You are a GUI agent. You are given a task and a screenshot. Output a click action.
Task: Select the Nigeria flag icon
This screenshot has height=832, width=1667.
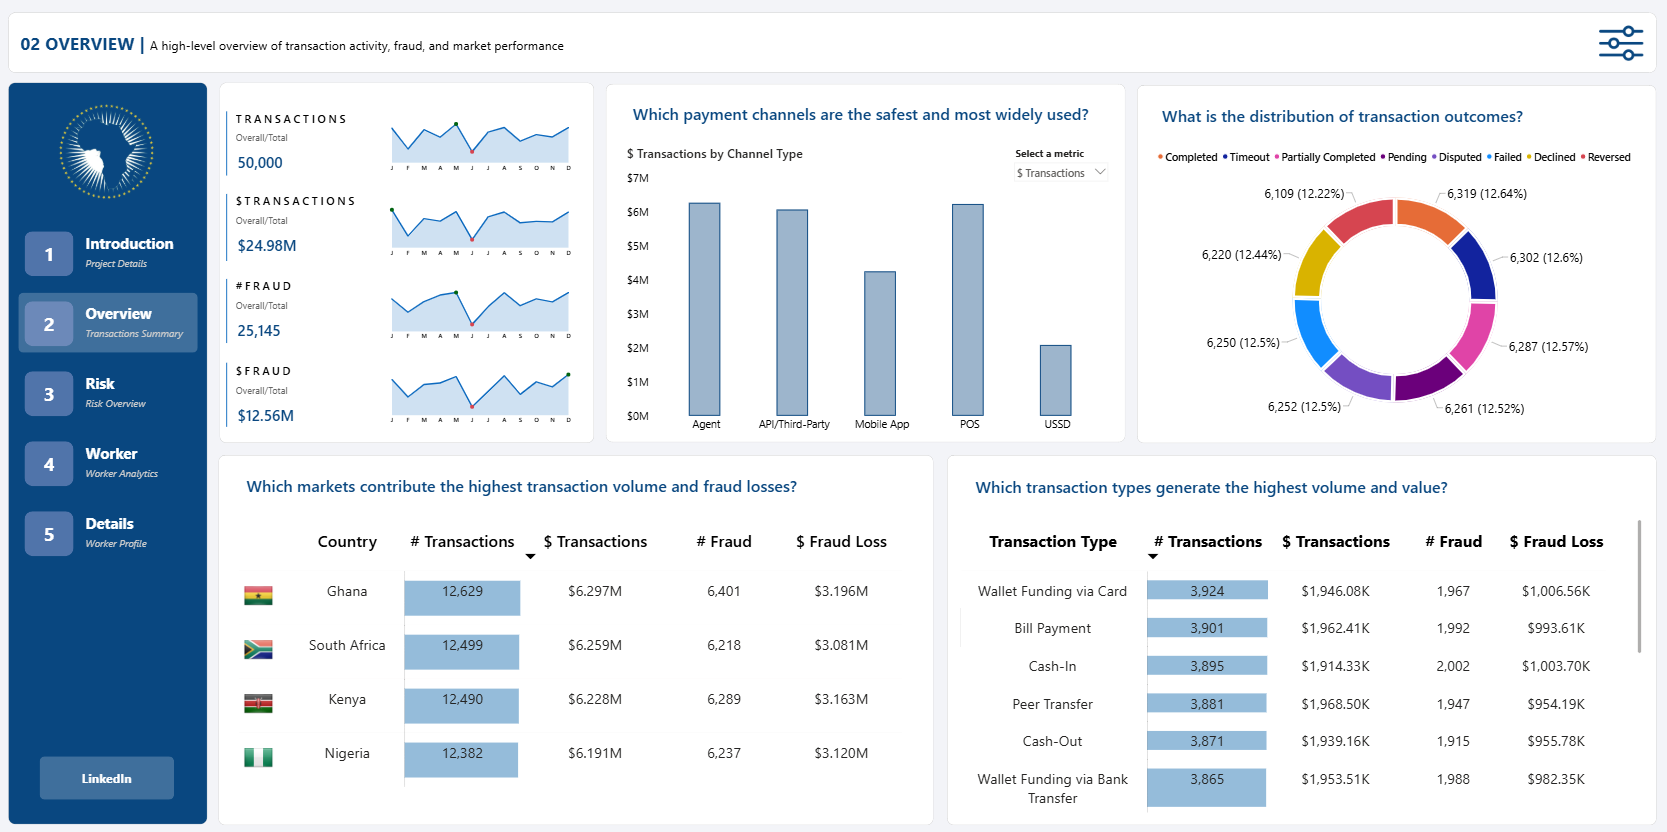coord(258,758)
